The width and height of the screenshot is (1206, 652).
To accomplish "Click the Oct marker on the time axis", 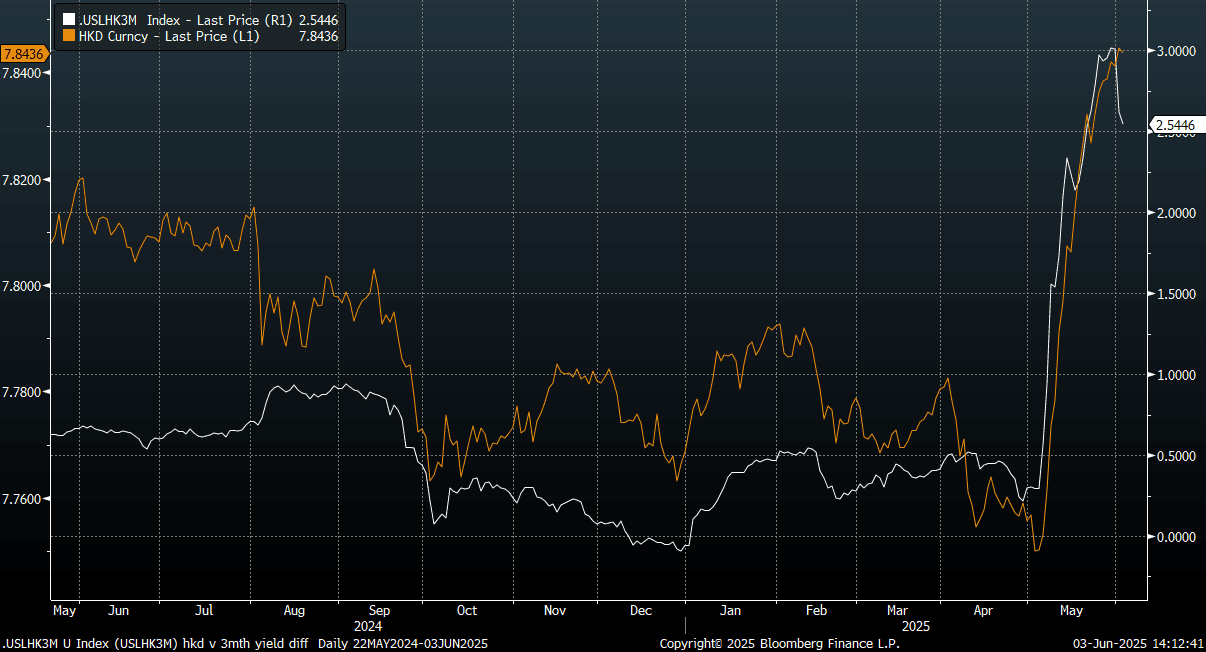I will 466,610.
